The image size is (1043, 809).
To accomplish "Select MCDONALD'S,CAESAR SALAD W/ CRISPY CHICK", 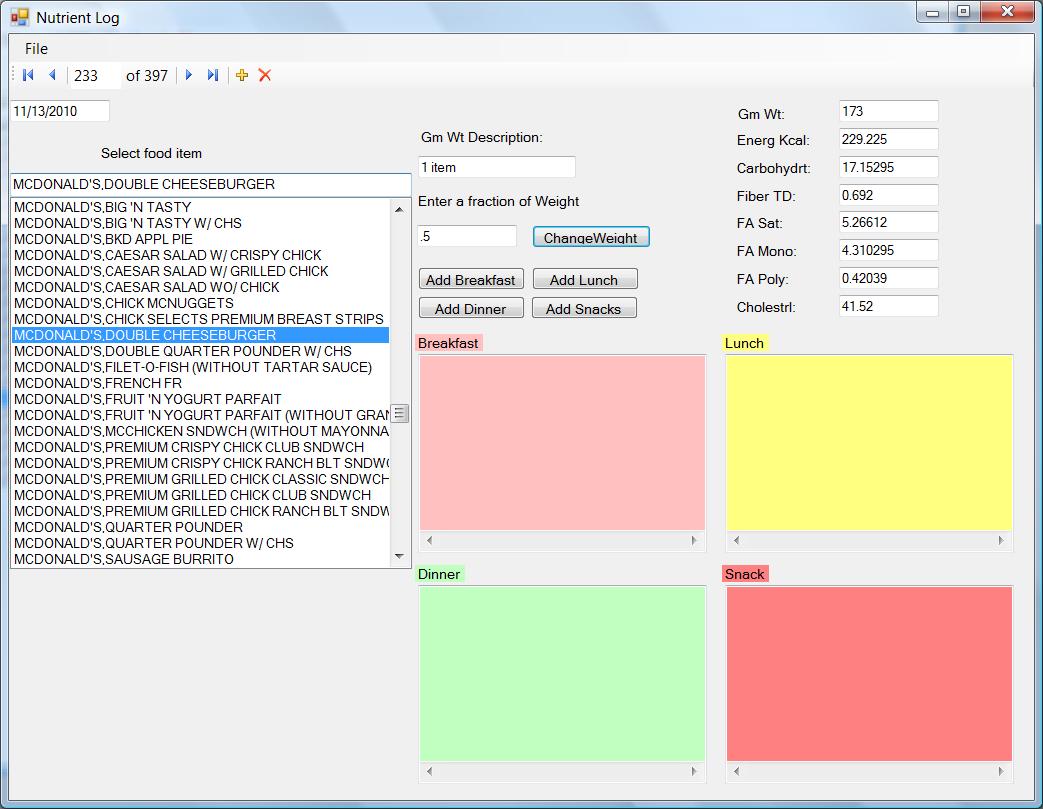I will (x=201, y=255).
